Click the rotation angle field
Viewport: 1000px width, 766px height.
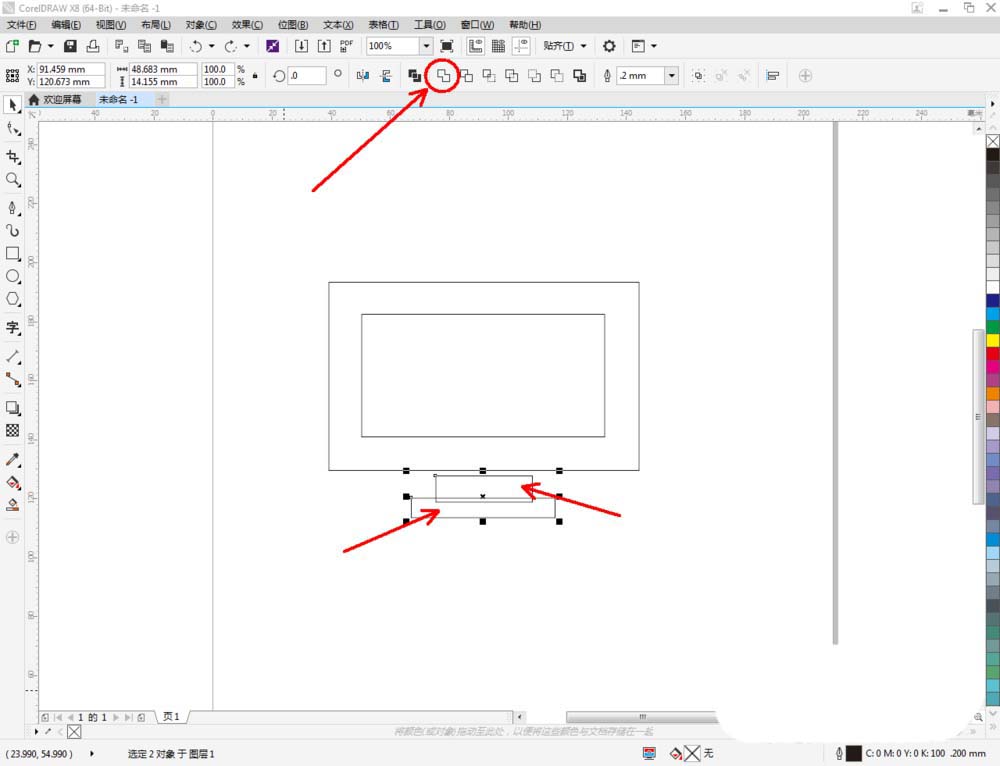[x=307, y=75]
